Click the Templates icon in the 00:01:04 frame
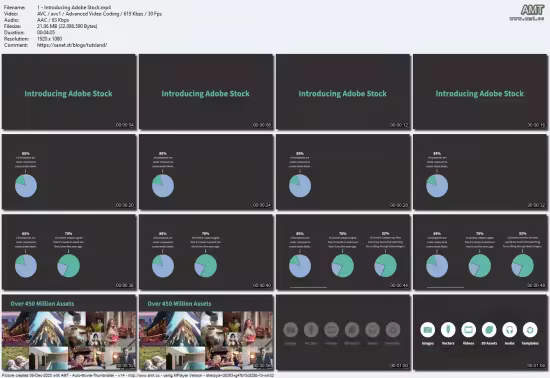The height and width of the screenshot is (378, 550). coord(530,330)
